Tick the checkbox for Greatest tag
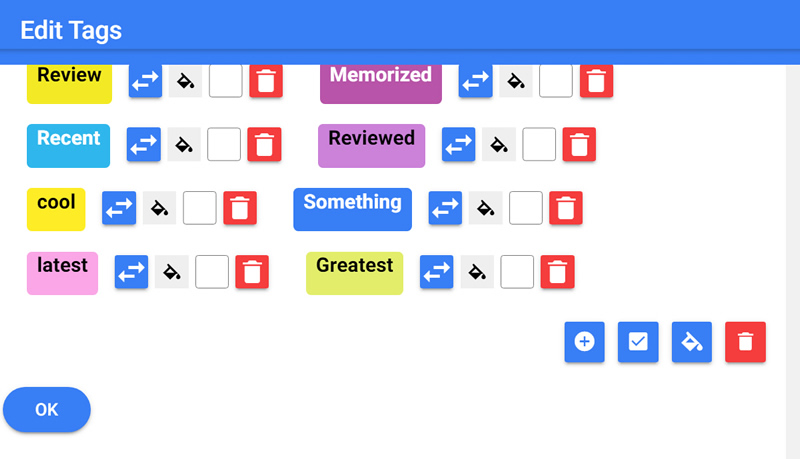 [517, 271]
